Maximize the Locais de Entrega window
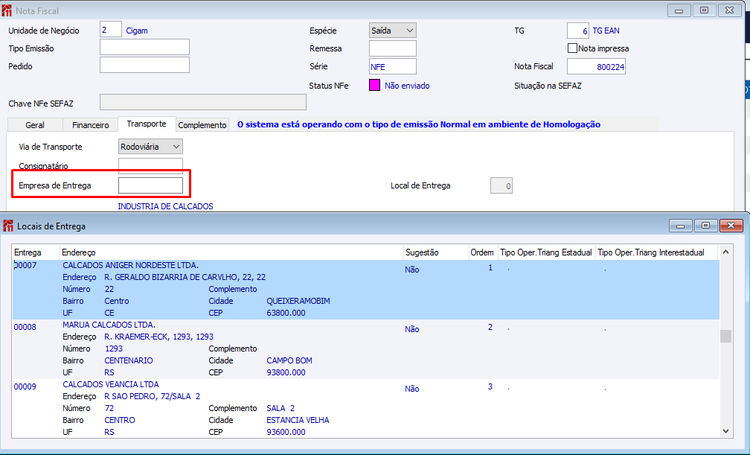Screen dimensions: 750x455 pyautogui.click(x=706, y=225)
